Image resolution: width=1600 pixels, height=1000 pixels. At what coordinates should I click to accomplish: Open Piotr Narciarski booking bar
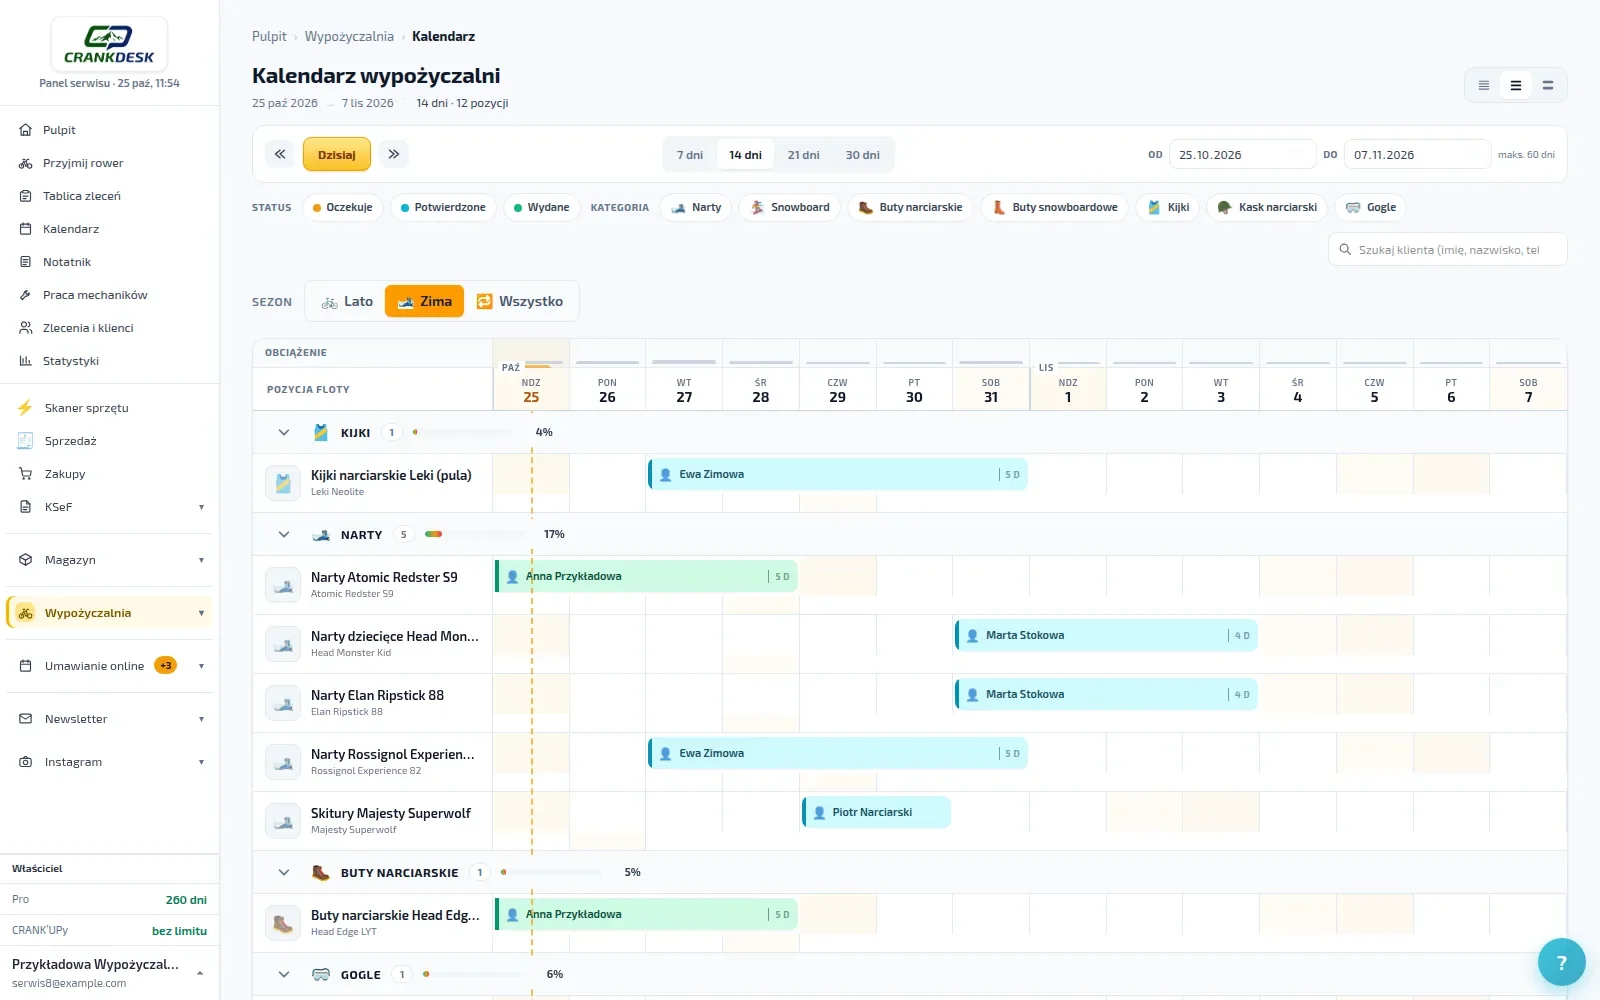pyautogui.click(x=876, y=812)
